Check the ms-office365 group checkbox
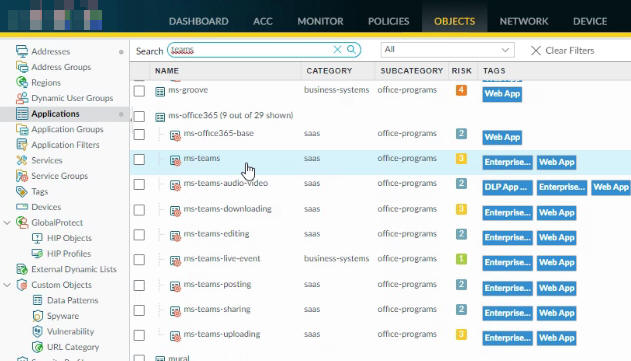 click(139, 116)
